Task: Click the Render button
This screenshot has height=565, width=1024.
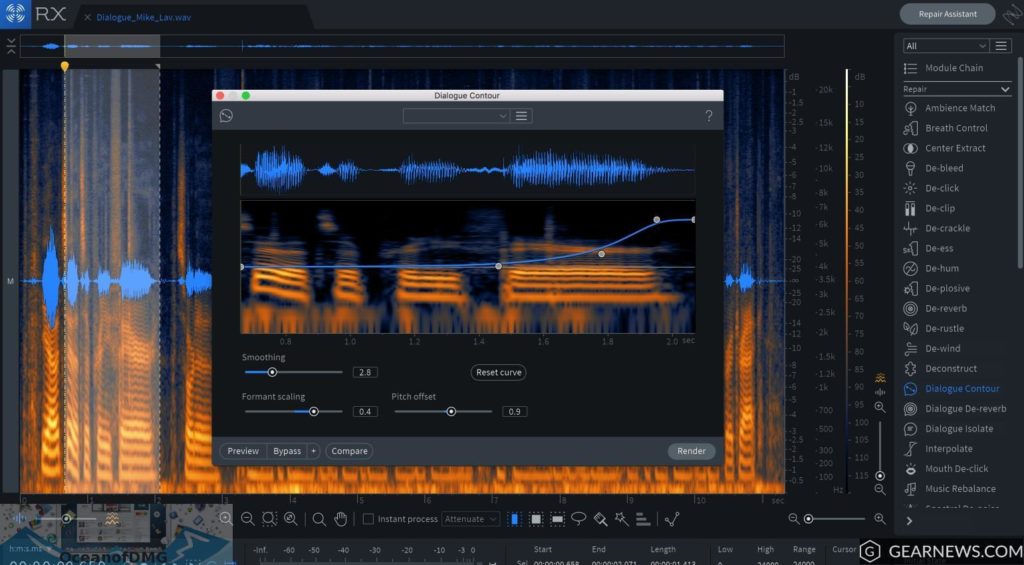Action: (x=691, y=451)
